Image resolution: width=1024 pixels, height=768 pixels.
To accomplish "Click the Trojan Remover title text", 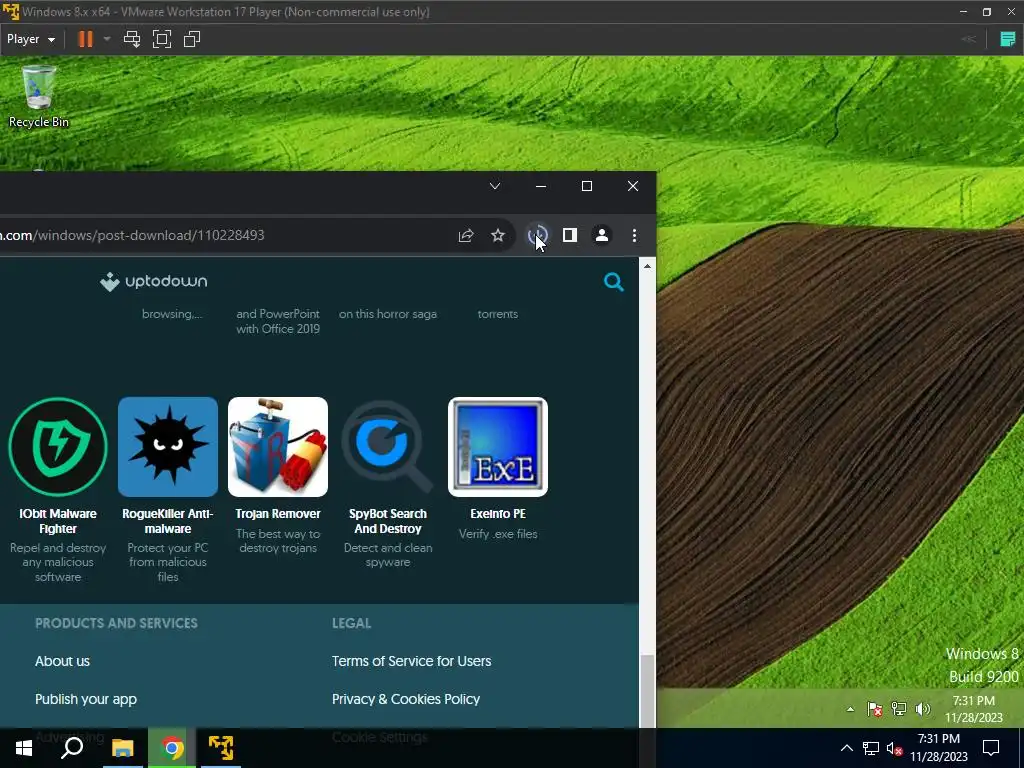I will [x=278, y=514].
